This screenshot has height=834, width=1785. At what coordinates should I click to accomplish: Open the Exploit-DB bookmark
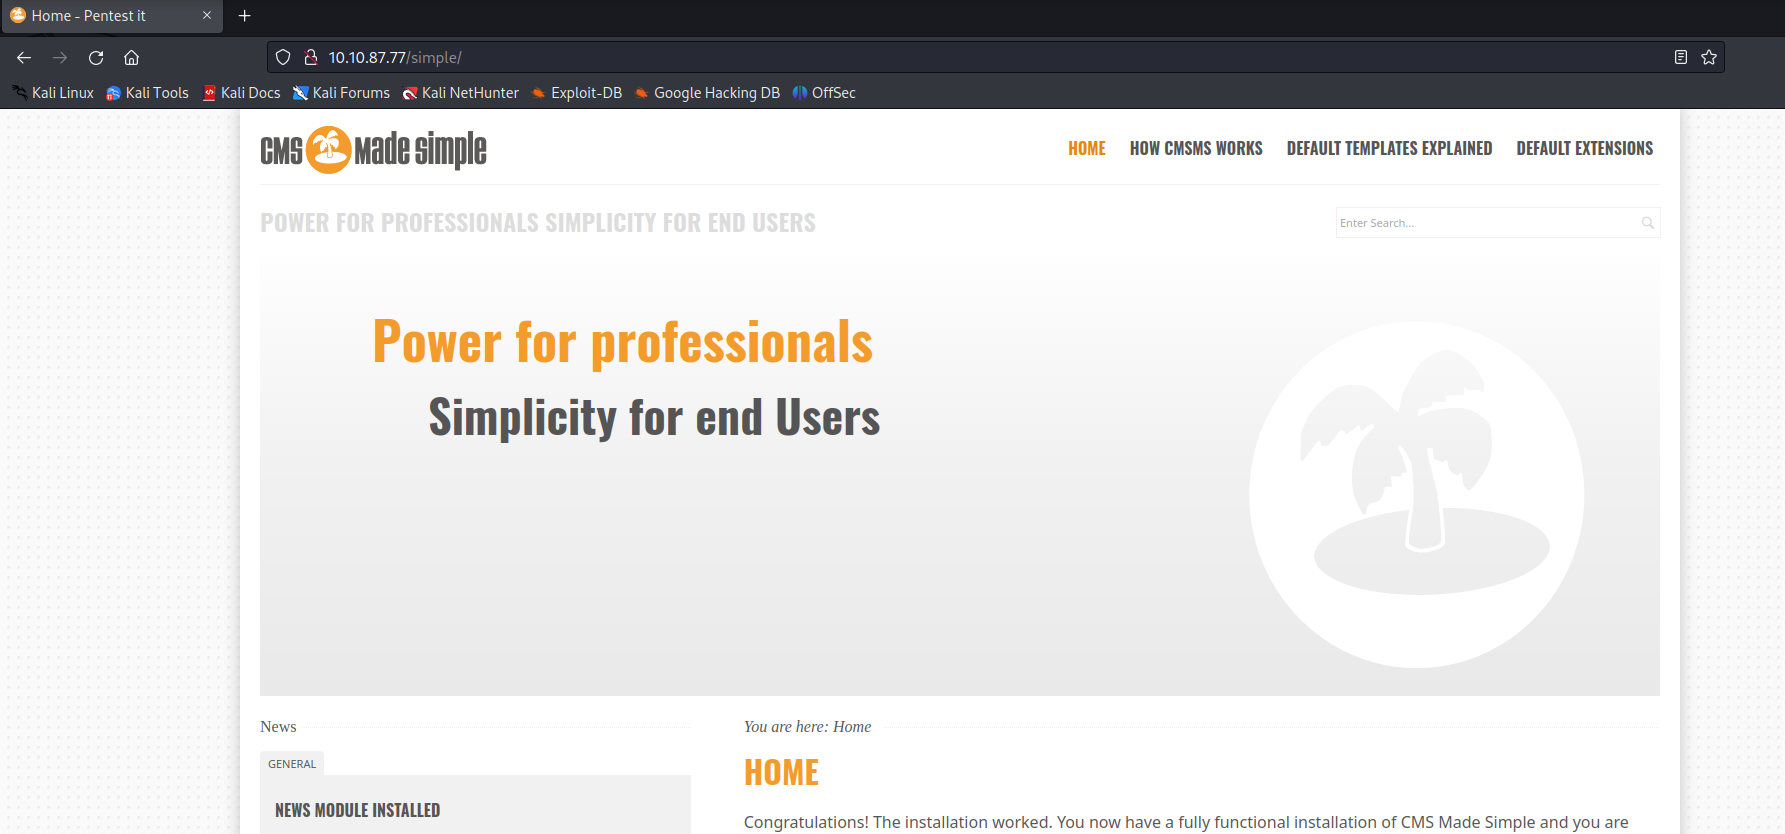[x=576, y=93]
